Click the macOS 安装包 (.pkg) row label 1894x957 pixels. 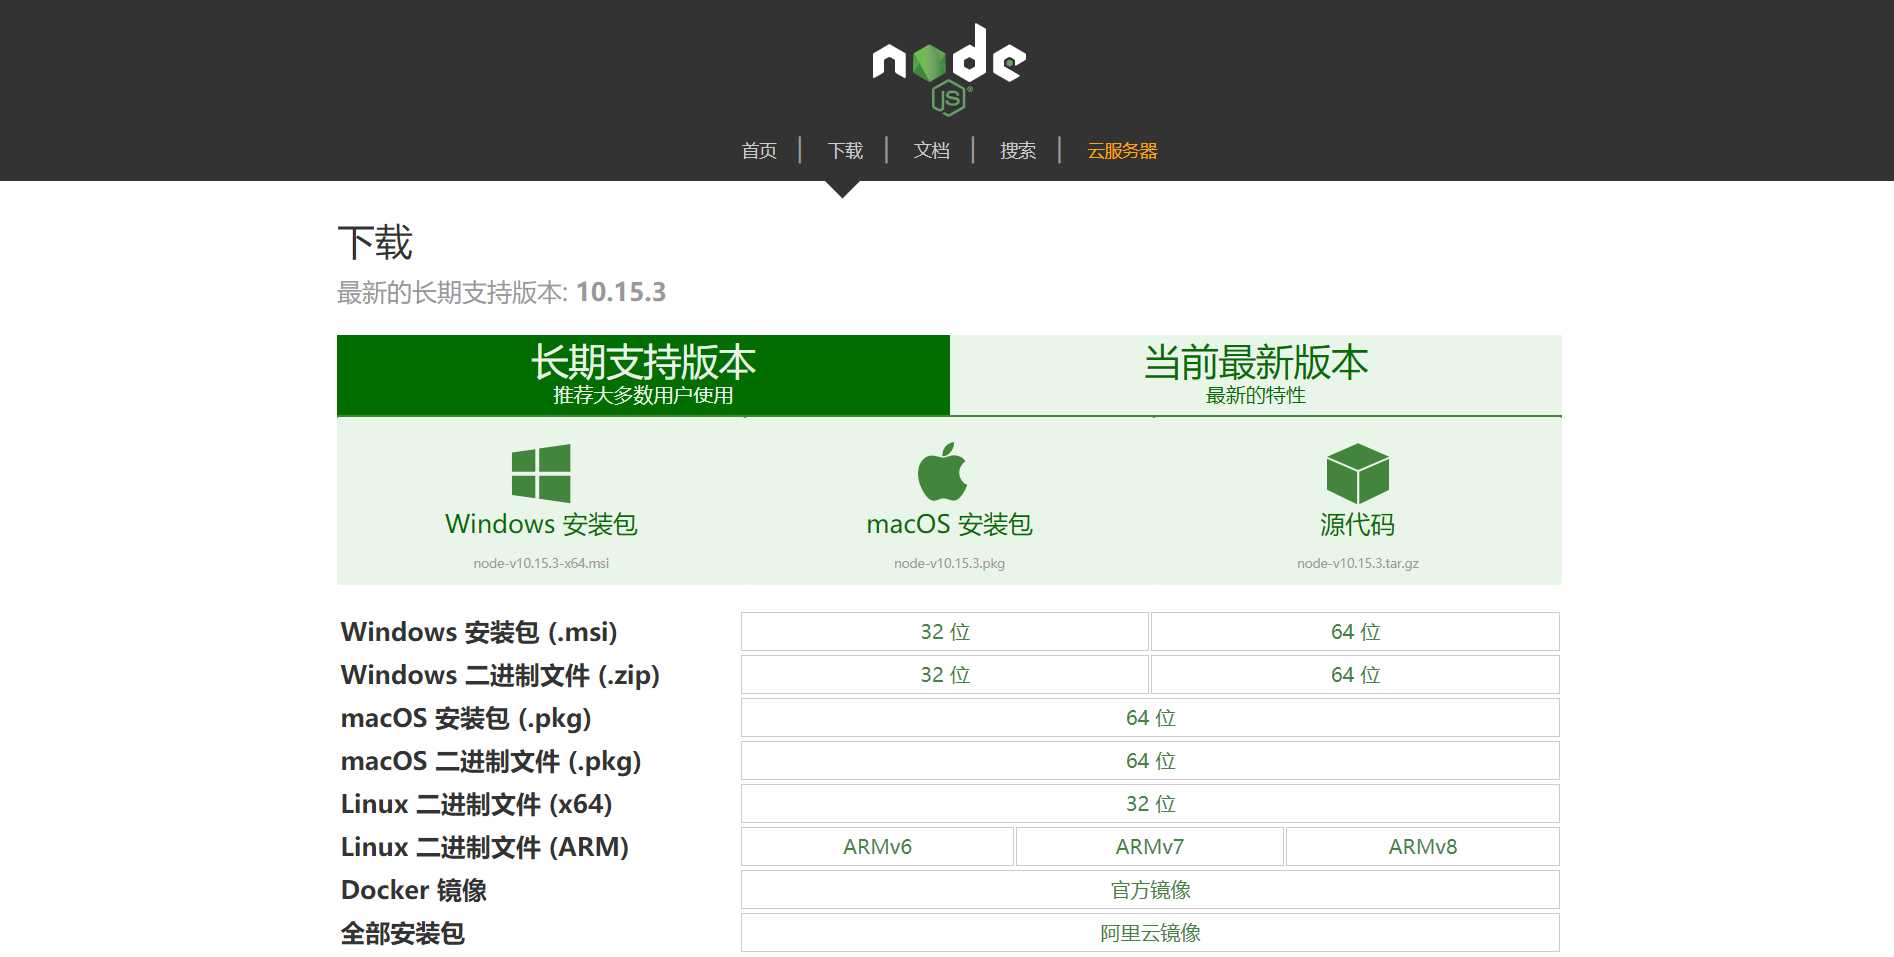pyautogui.click(x=466, y=718)
